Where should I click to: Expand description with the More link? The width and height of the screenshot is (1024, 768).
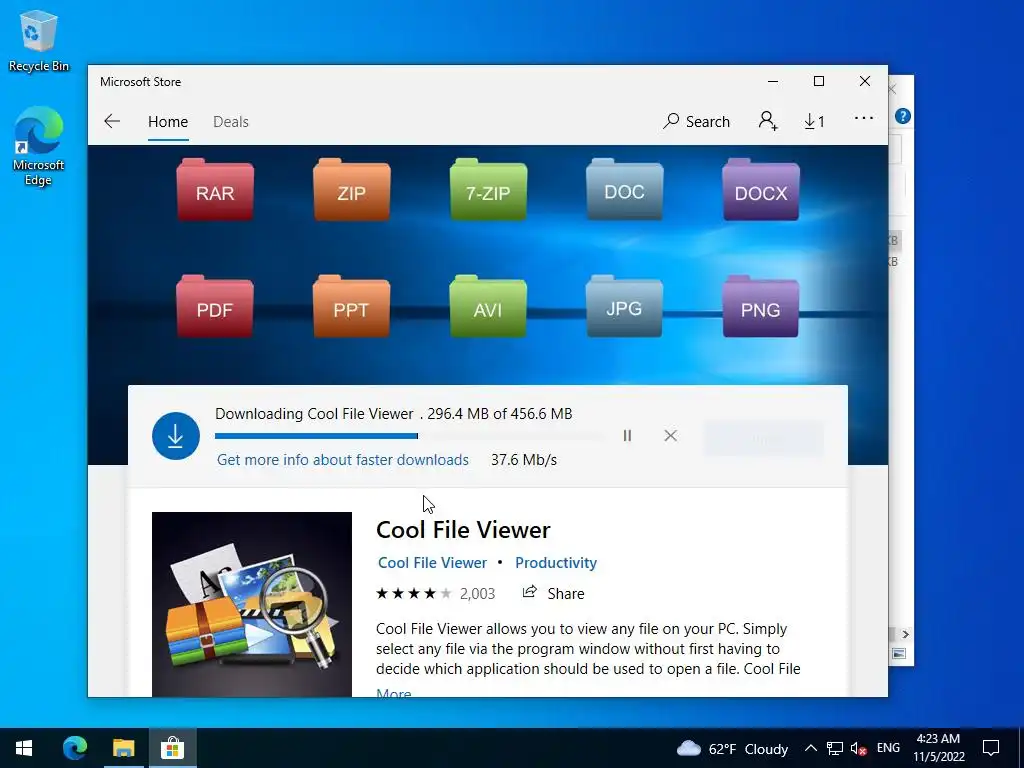(x=394, y=692)
